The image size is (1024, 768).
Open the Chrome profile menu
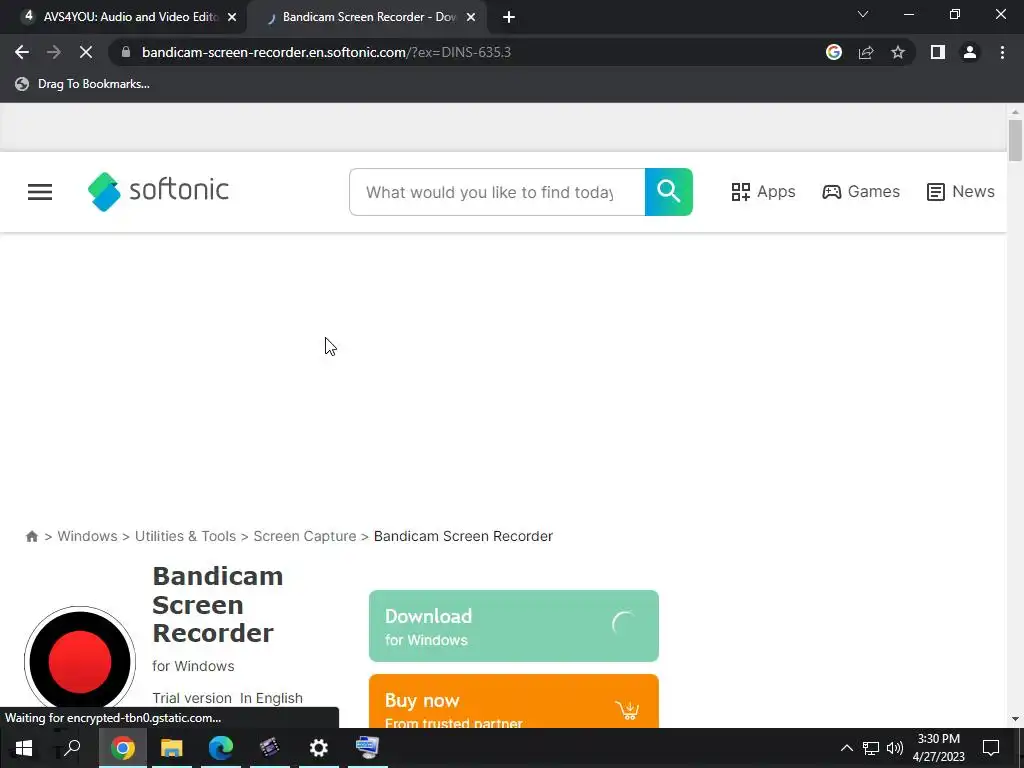tap(970, 52)
